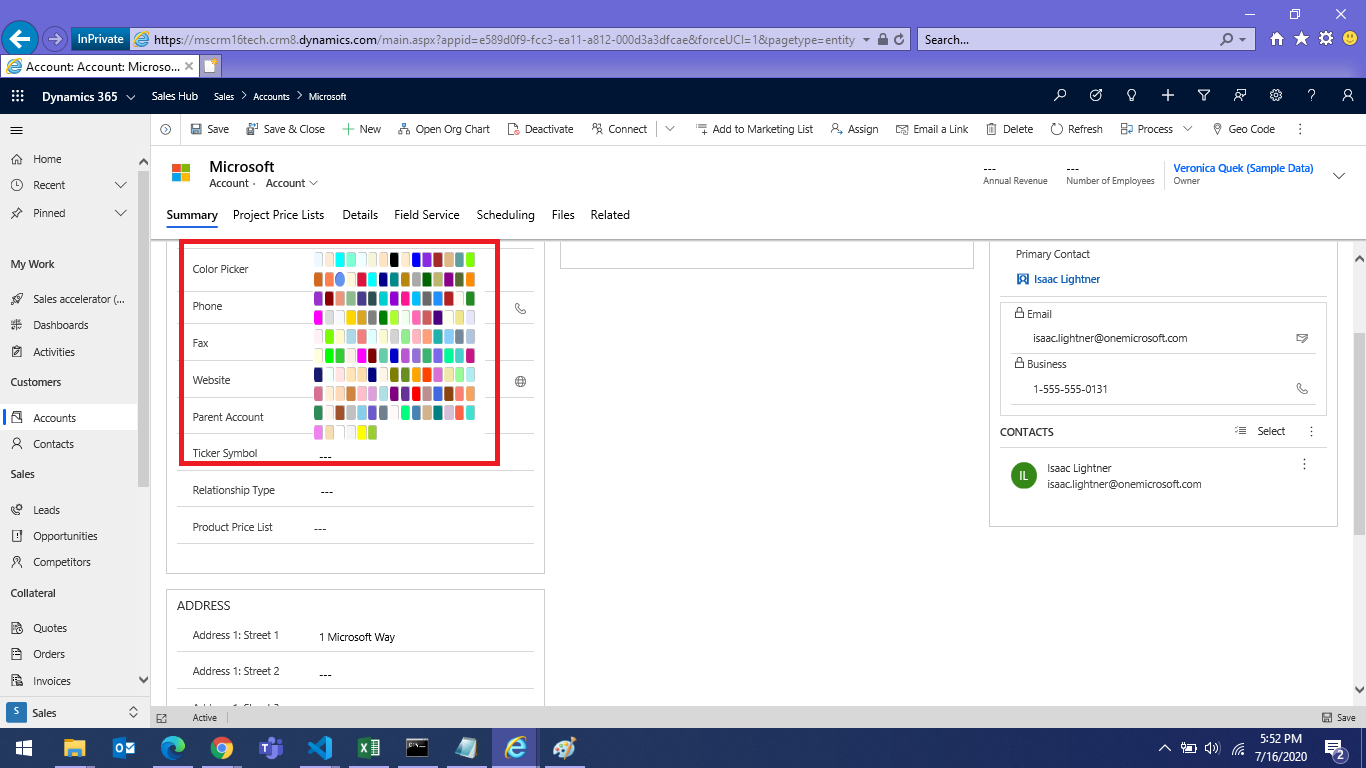
Task: Toggle the hamburger site map menu
Action: click(x=17, y=131)
